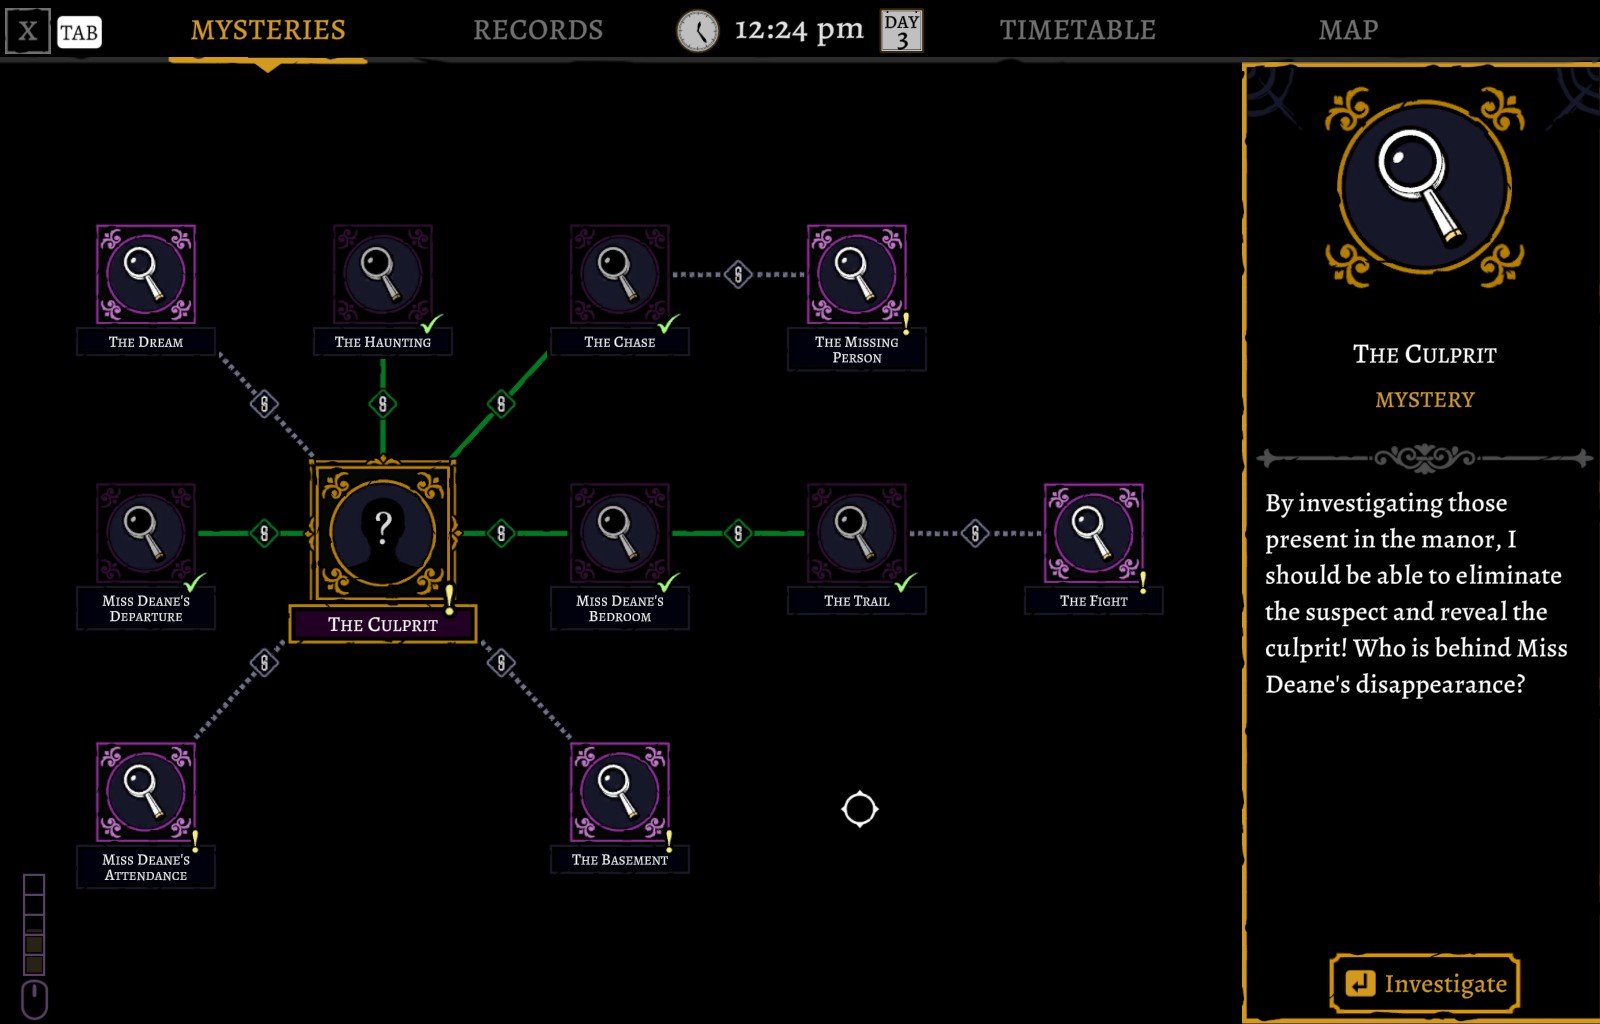Viewport: 1600px width, 1024px height.
Task: Select Miss Deane's Departure node
Action: (x=146, y=533)
